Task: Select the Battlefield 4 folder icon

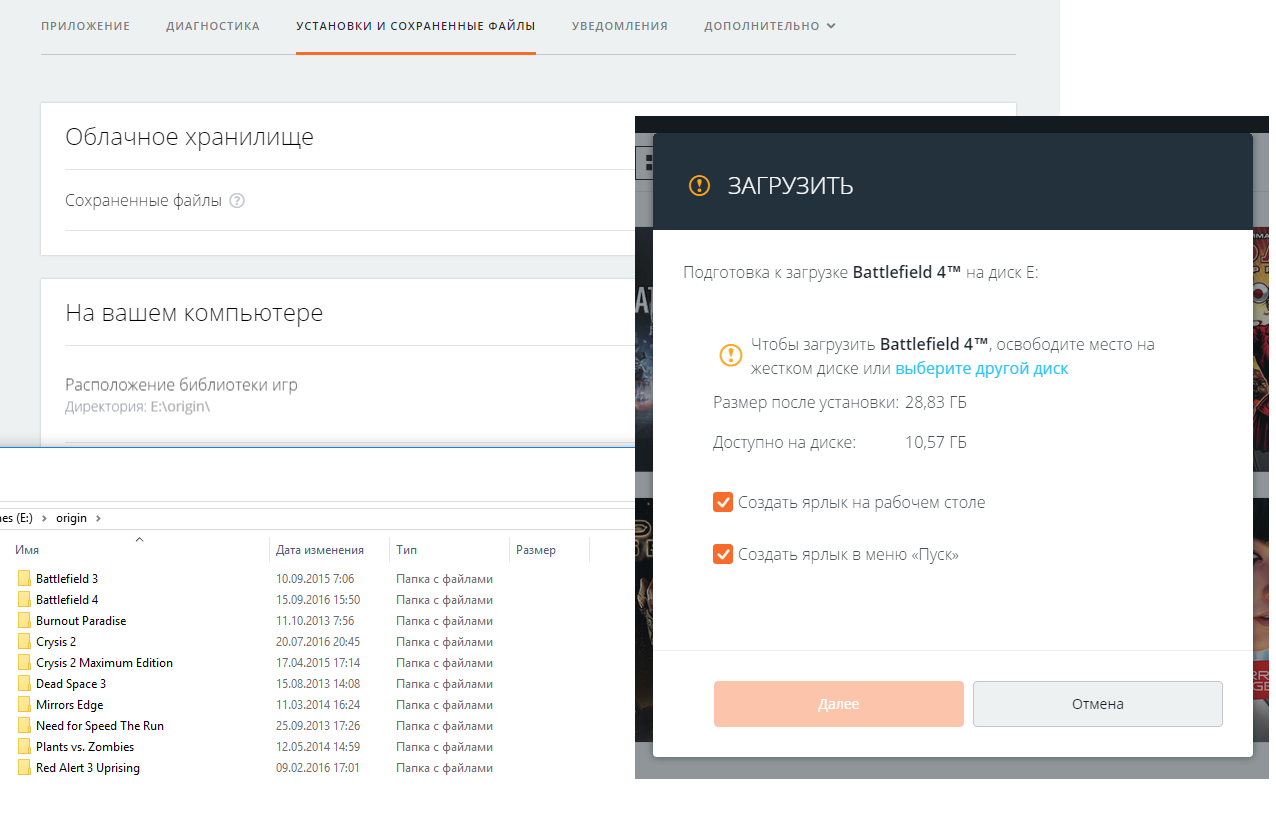Action: [25, 599]
